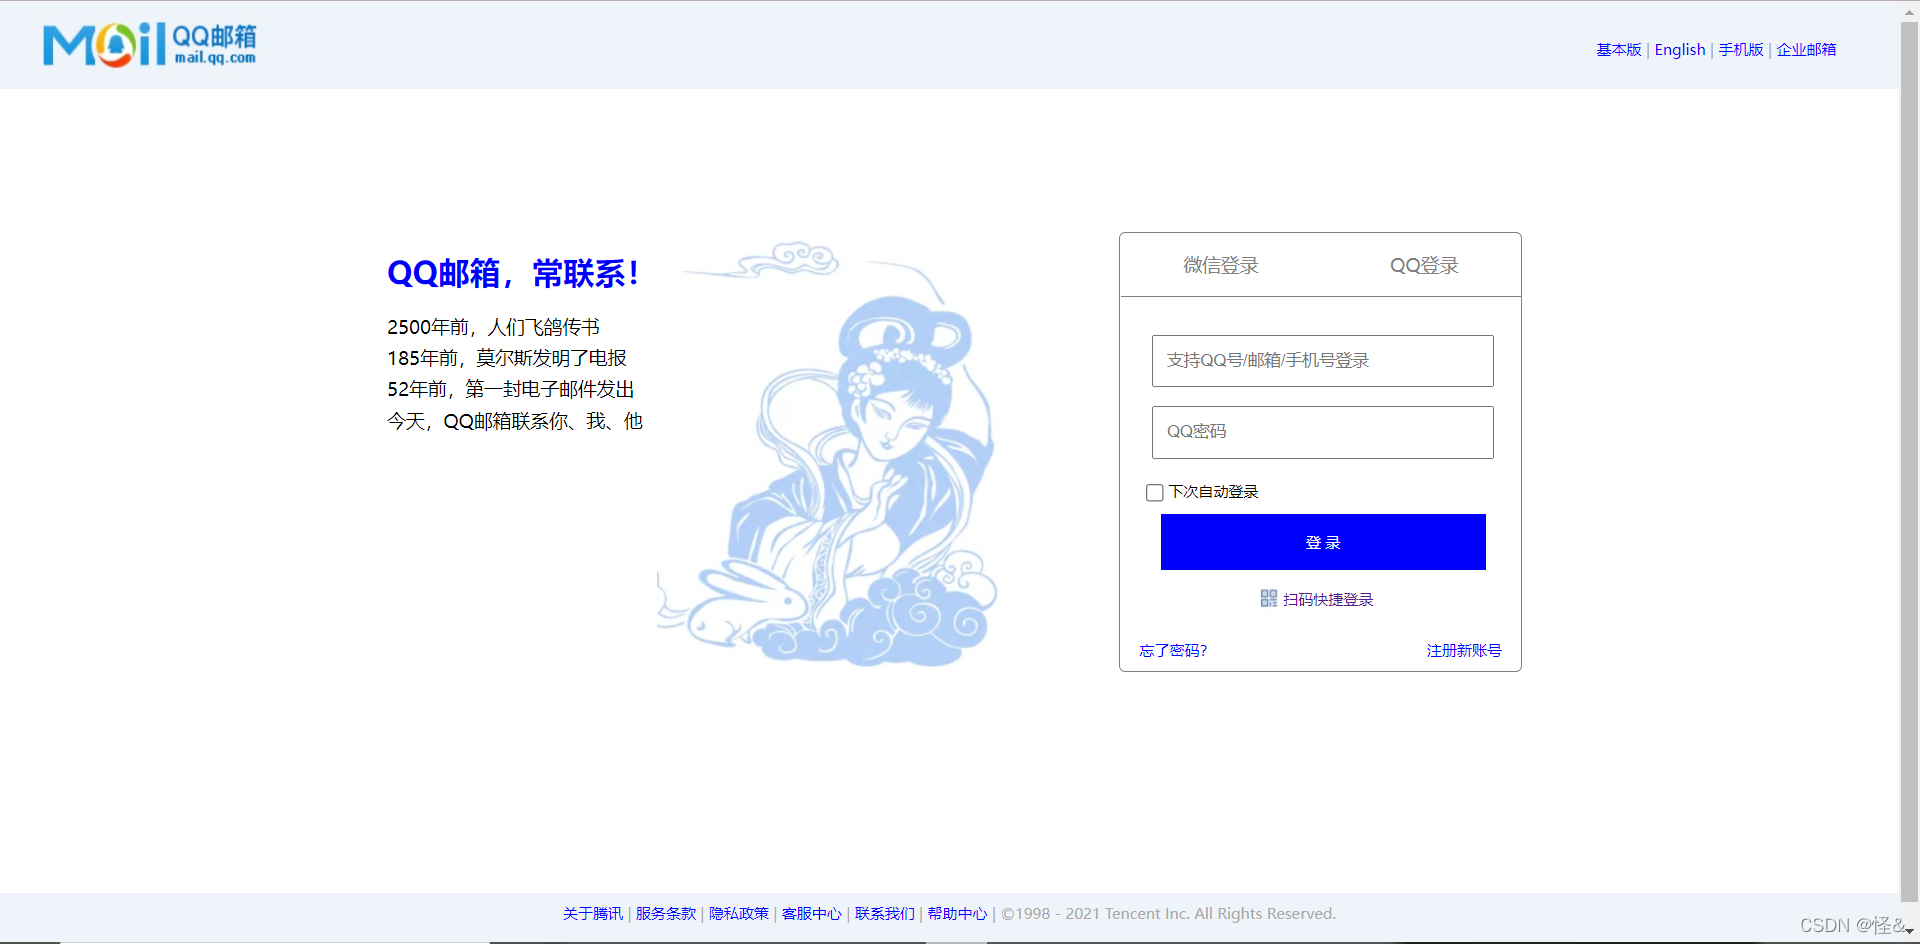Open the 扫码快捷登录 link

1328,599
